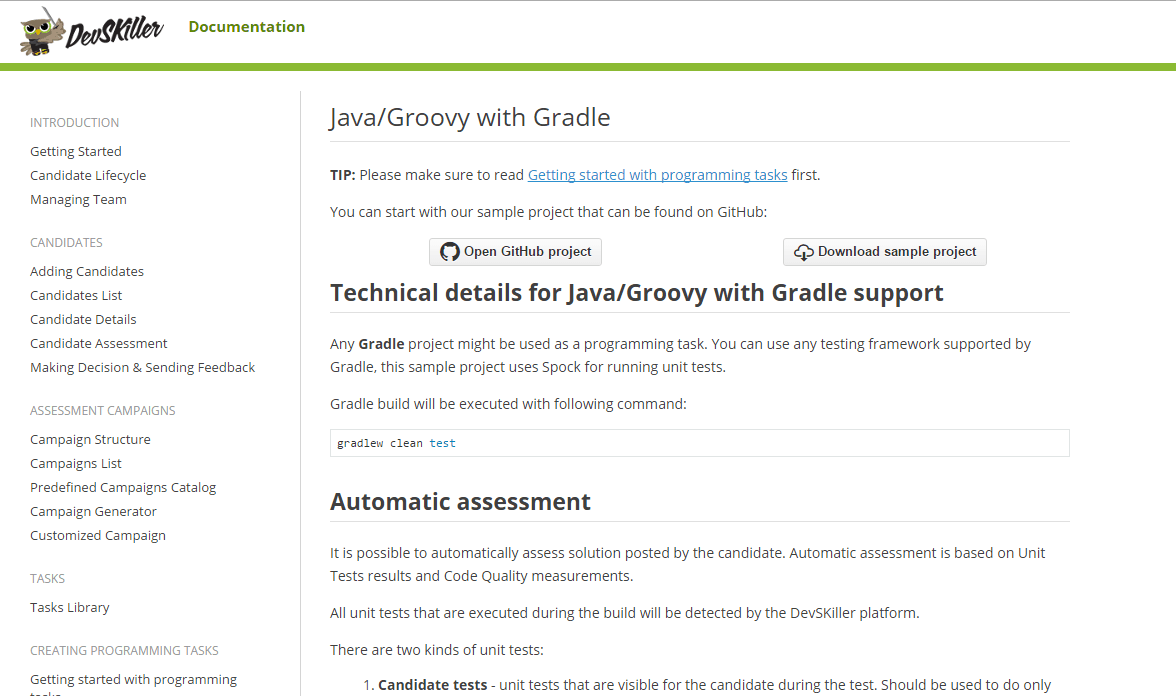Select Predefined Campaigns Catalog entry

[x=123, y=487]
